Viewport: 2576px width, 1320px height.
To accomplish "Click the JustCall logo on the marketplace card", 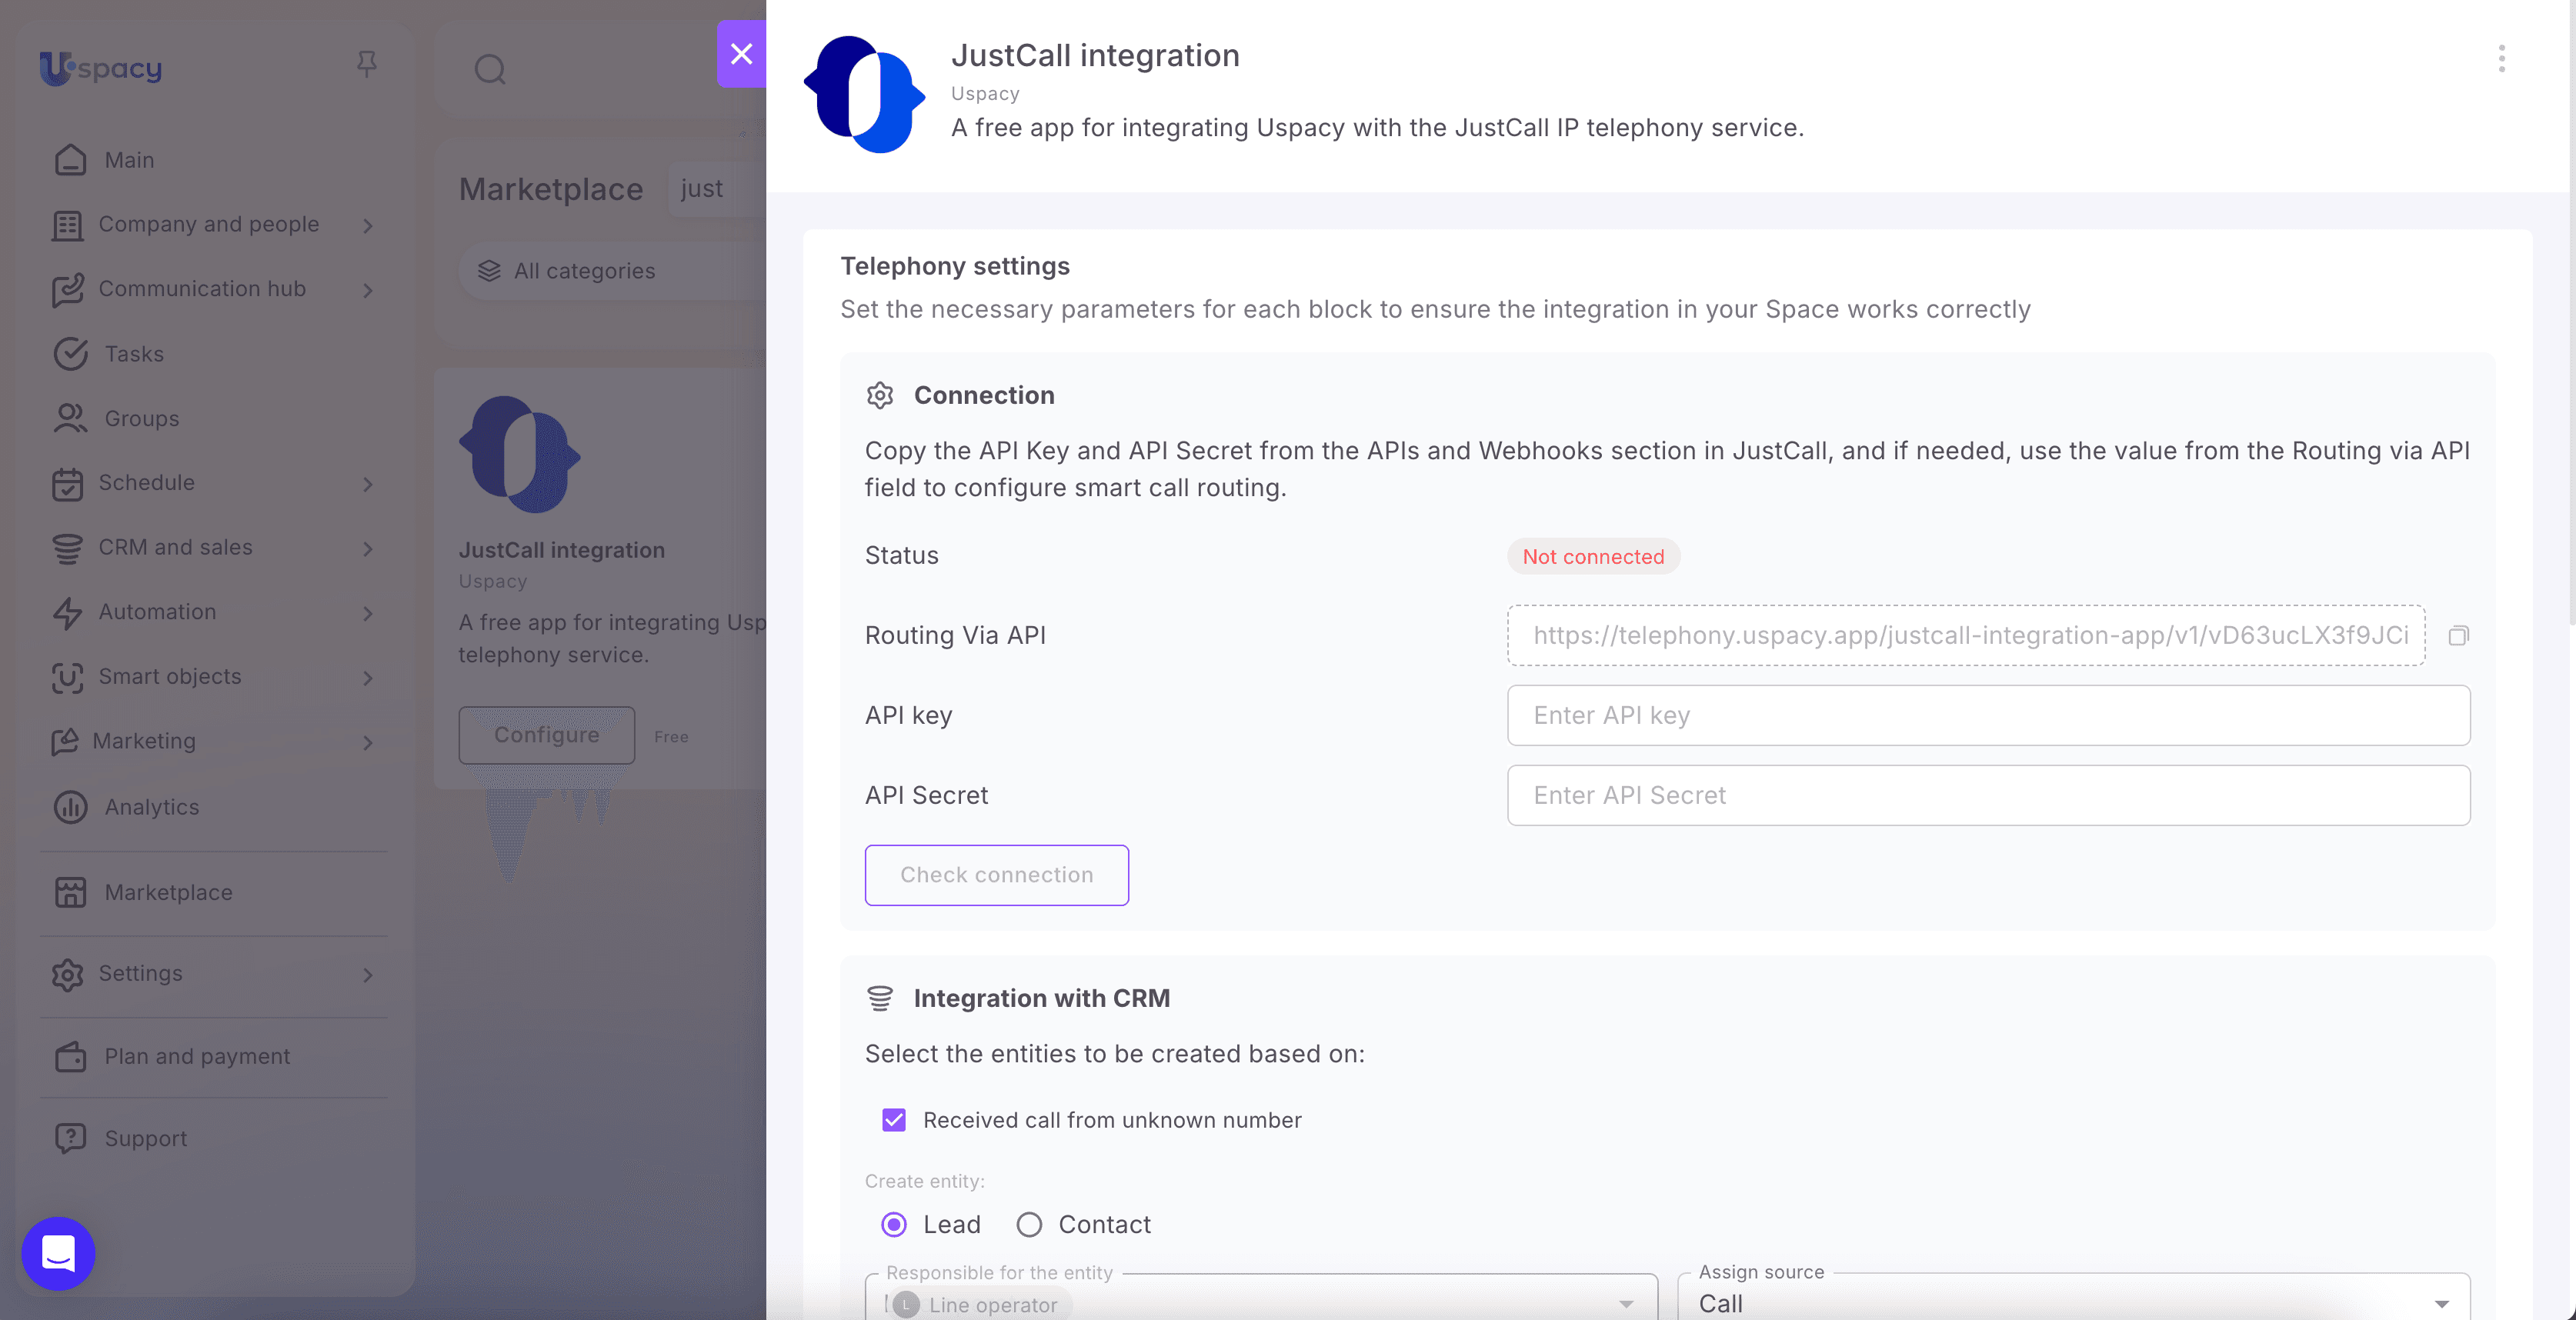I will (x=520, y=455).
